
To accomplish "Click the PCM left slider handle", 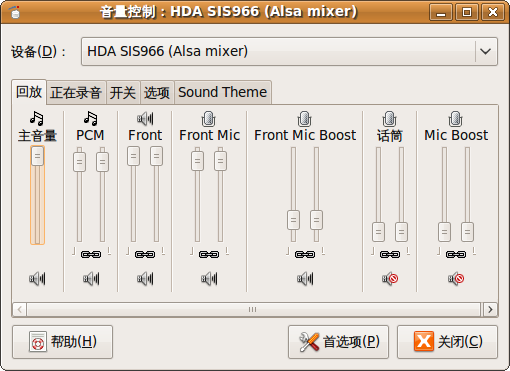I will [79, 162].
